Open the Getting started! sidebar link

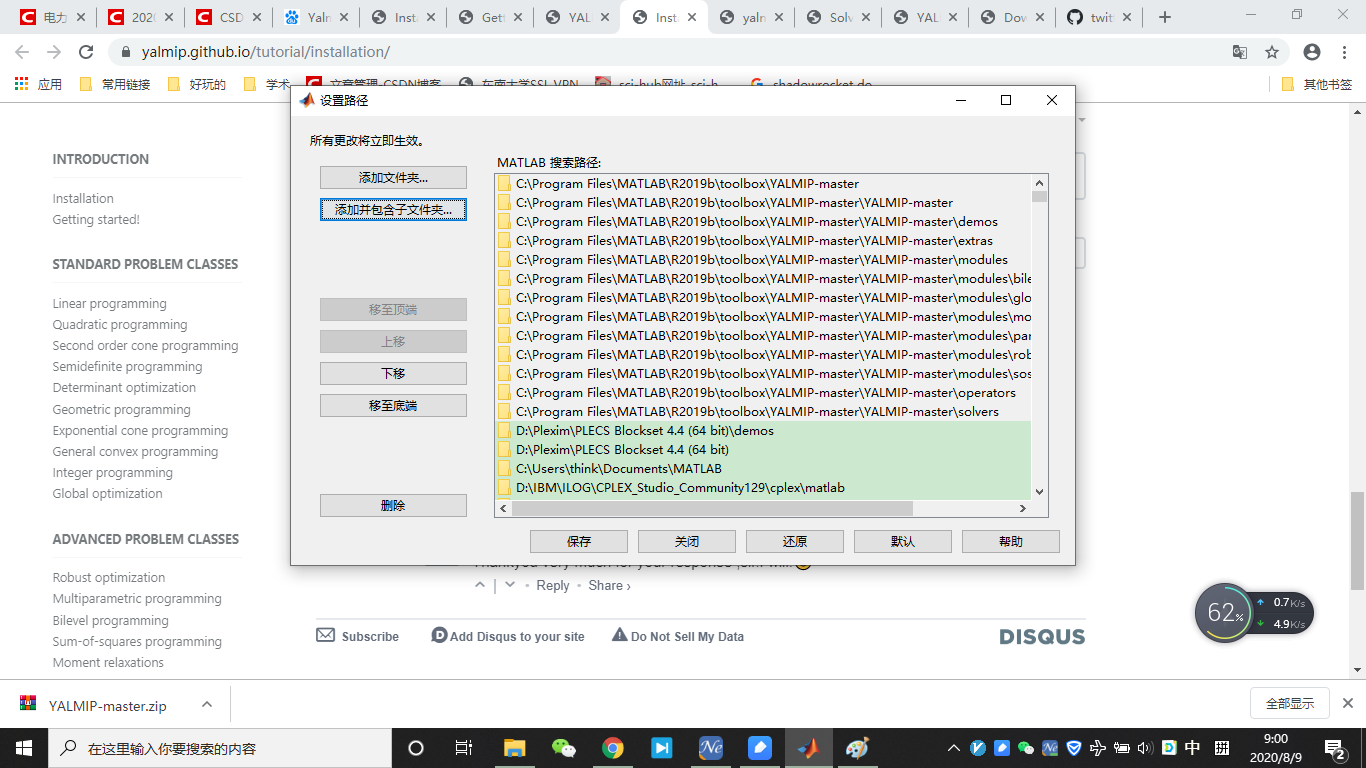point(96,219)
